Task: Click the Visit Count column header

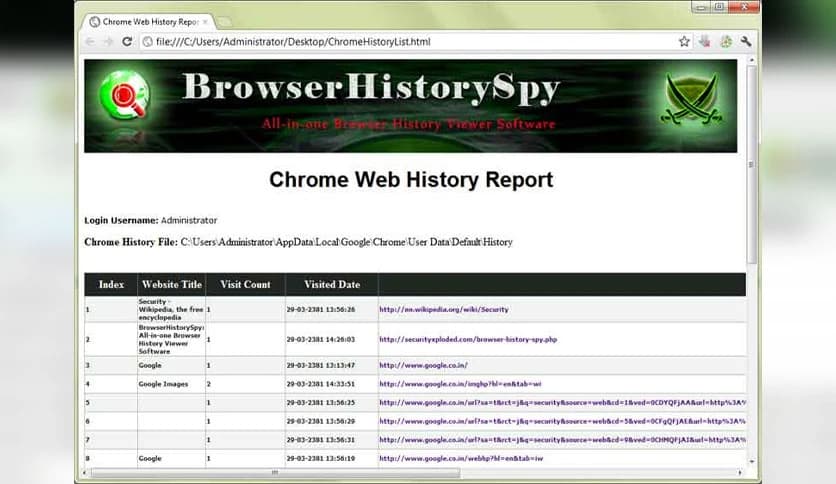Action: 245,285
